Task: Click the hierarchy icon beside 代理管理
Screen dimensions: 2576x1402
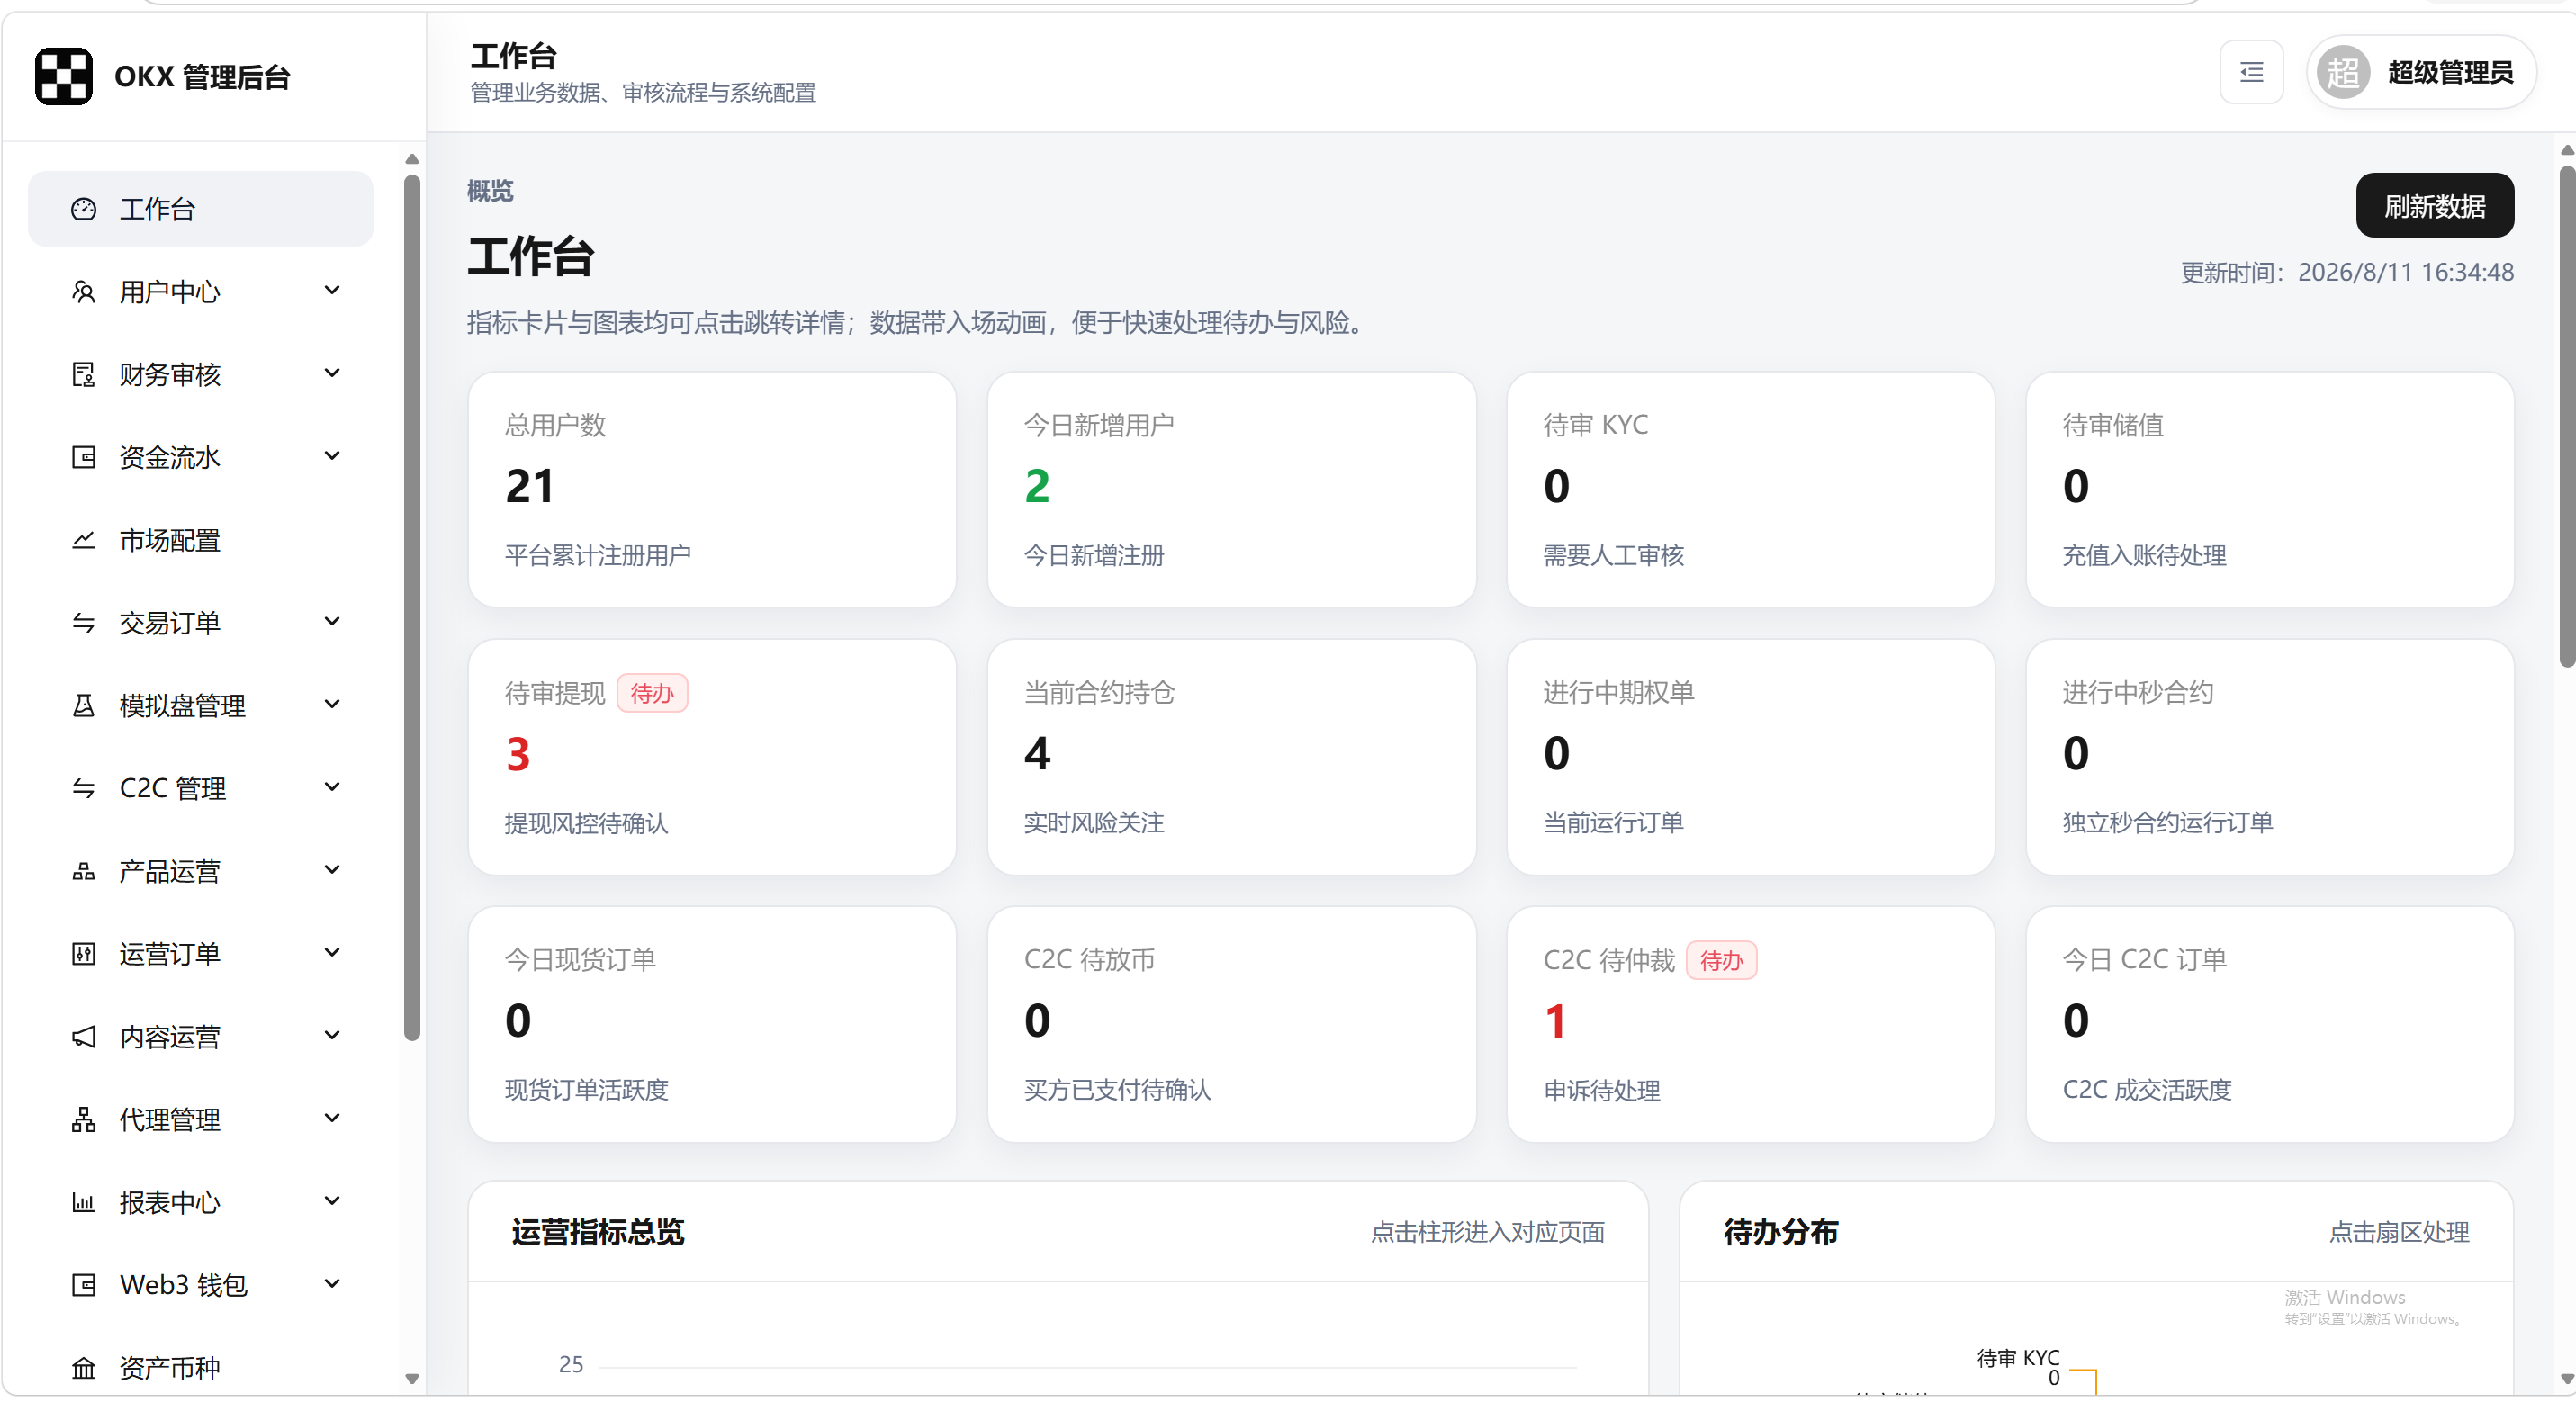Action: pos(84,1119)
